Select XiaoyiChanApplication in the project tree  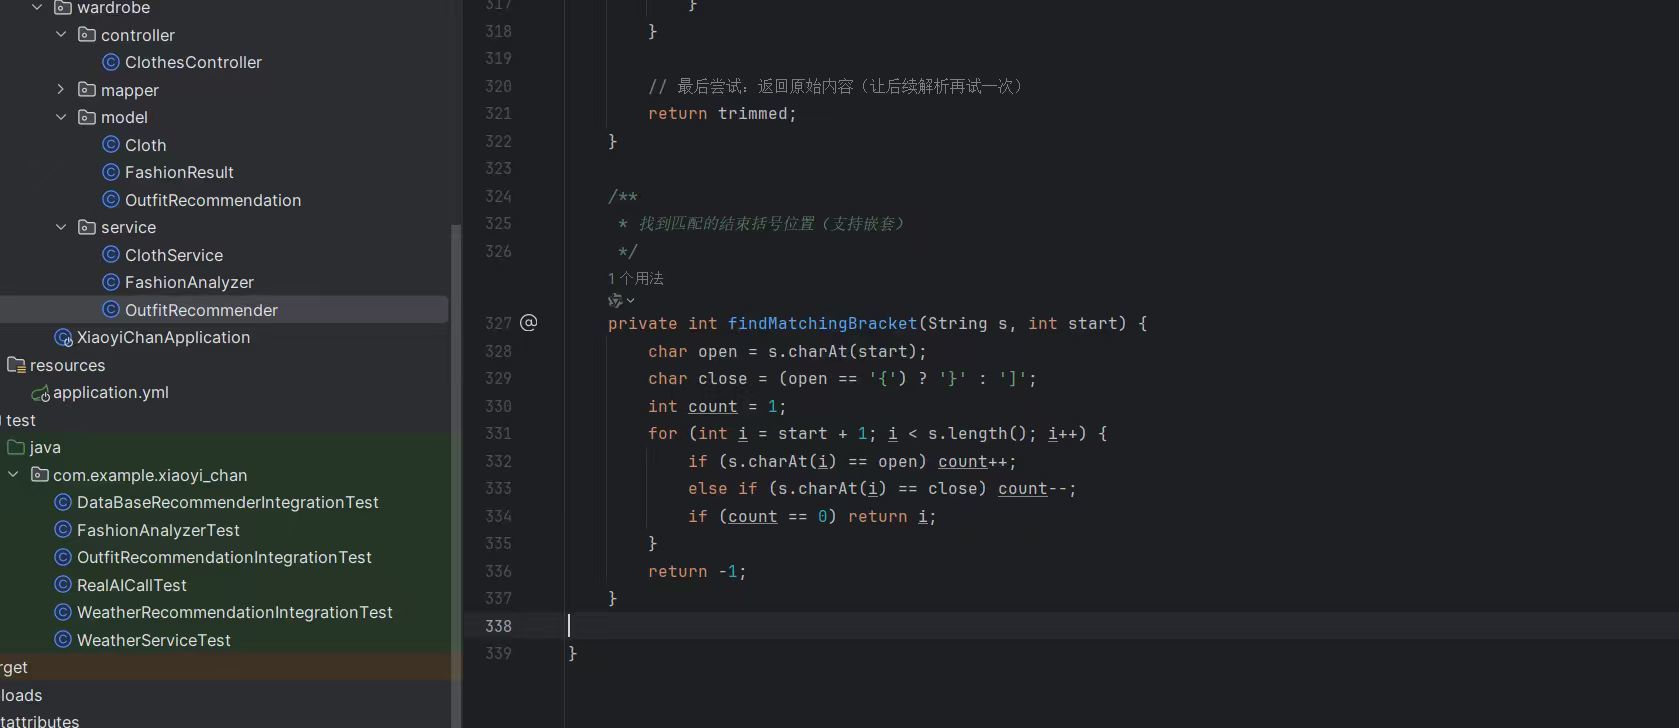163,337
